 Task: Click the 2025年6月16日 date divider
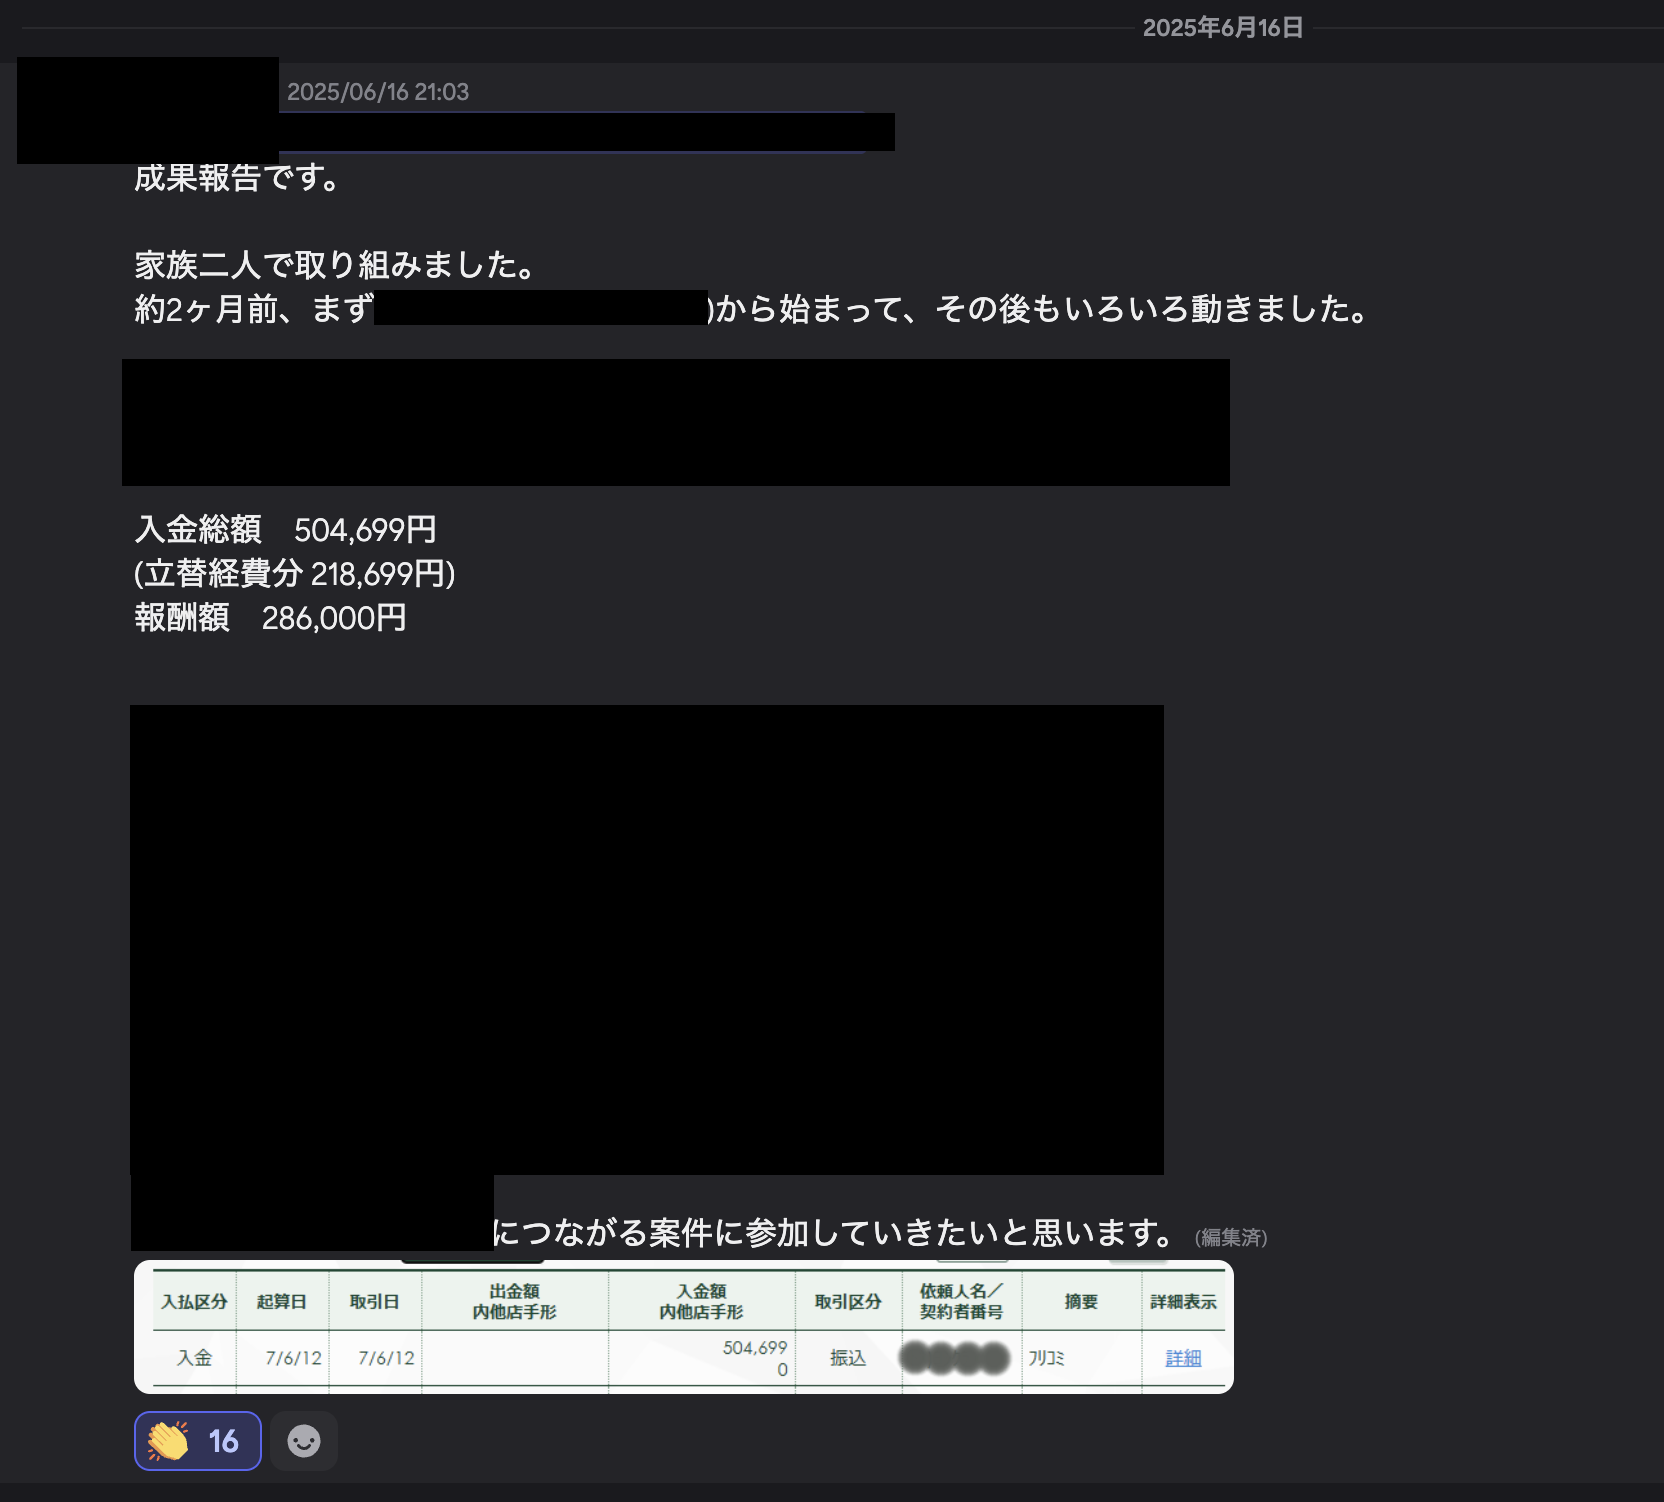point(1222,28)
